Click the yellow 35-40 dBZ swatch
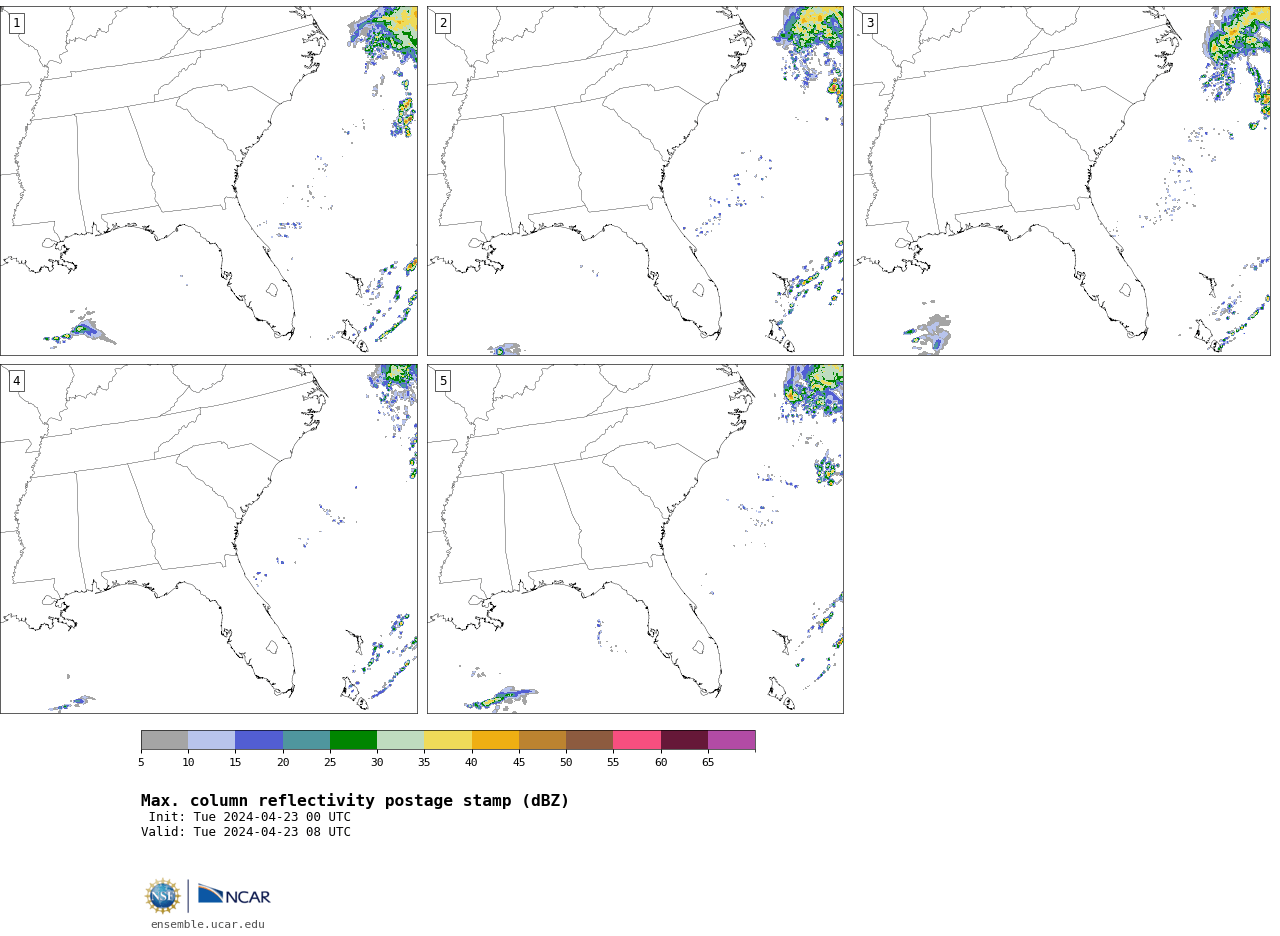 448,740
